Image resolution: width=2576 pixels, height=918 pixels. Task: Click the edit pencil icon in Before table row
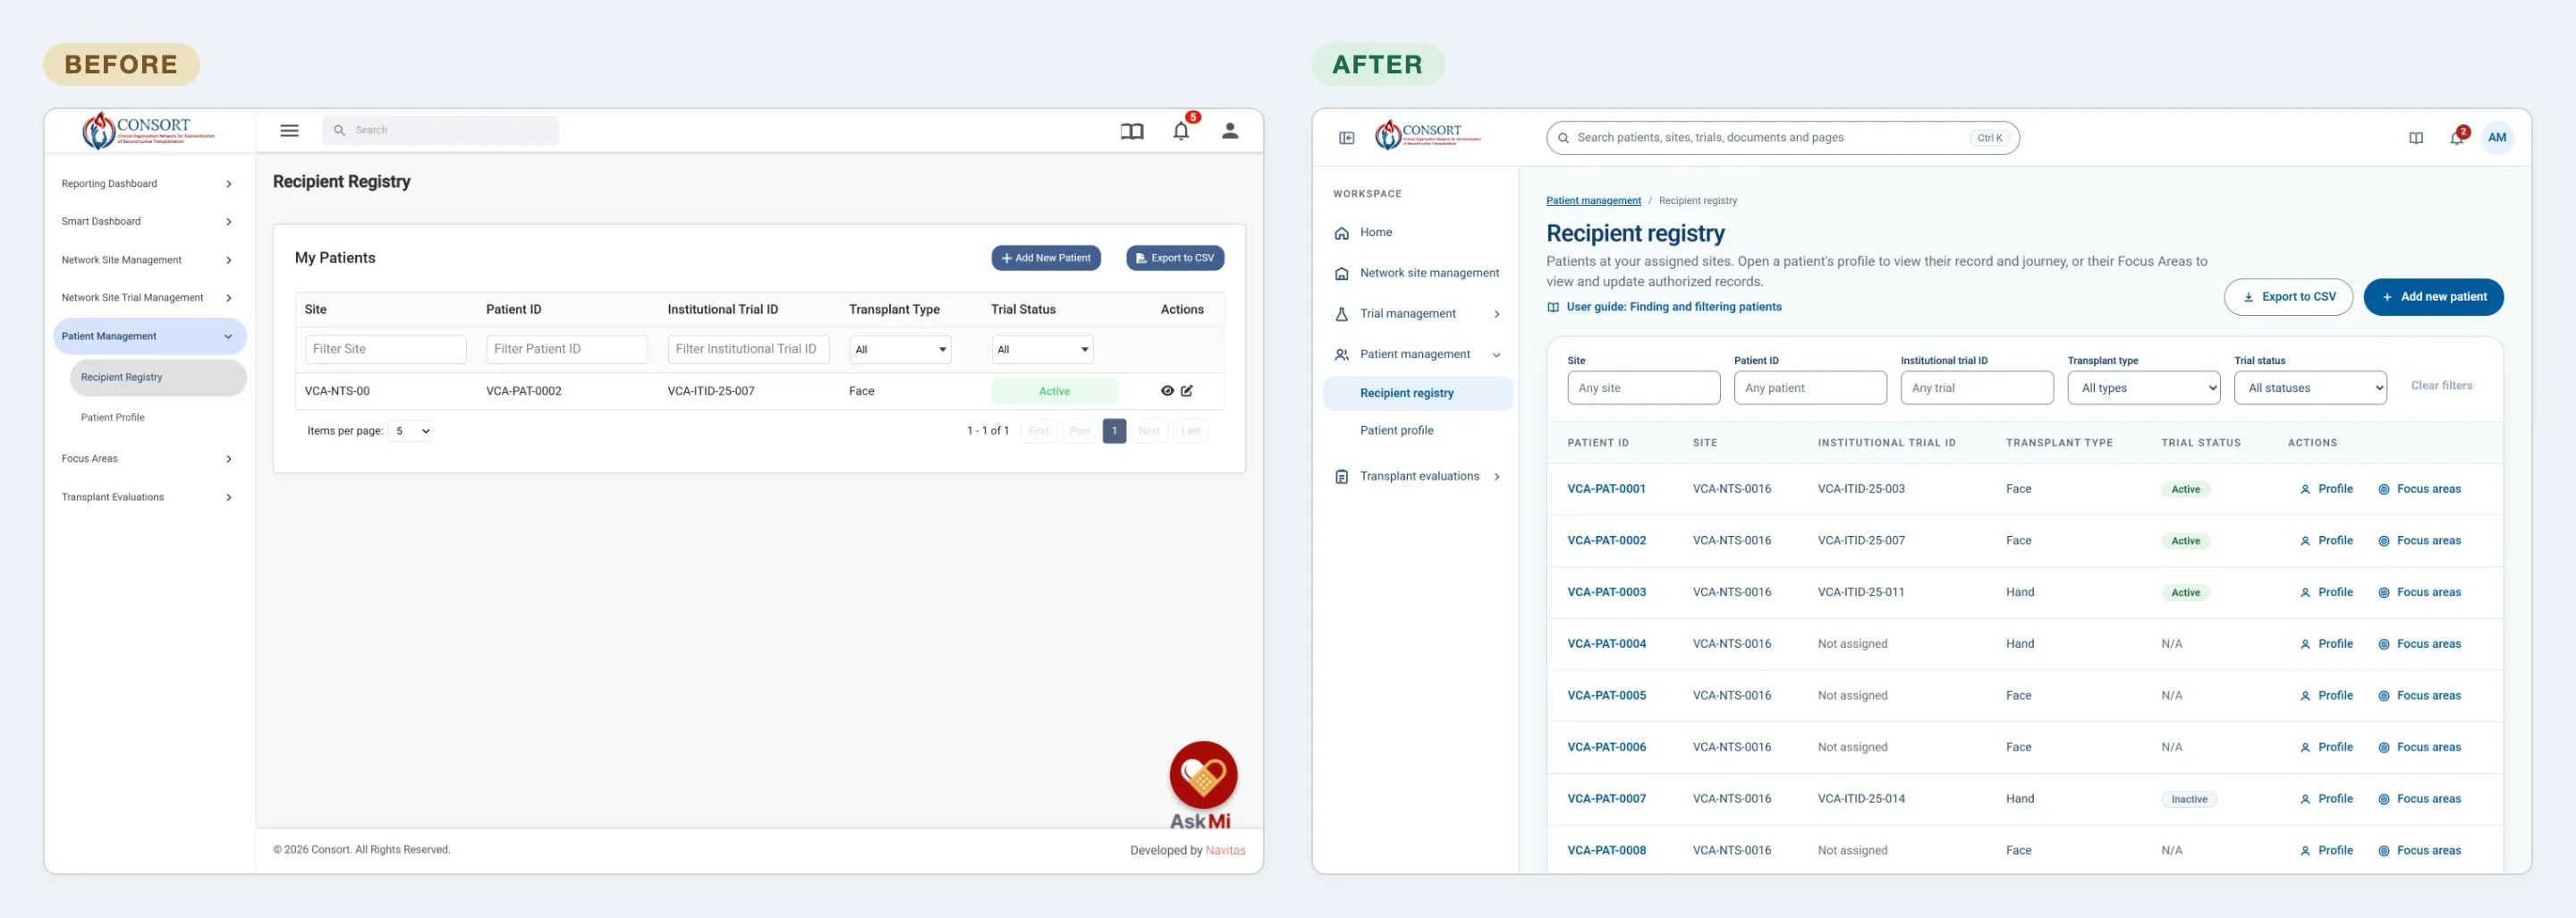coord(1187,391)
